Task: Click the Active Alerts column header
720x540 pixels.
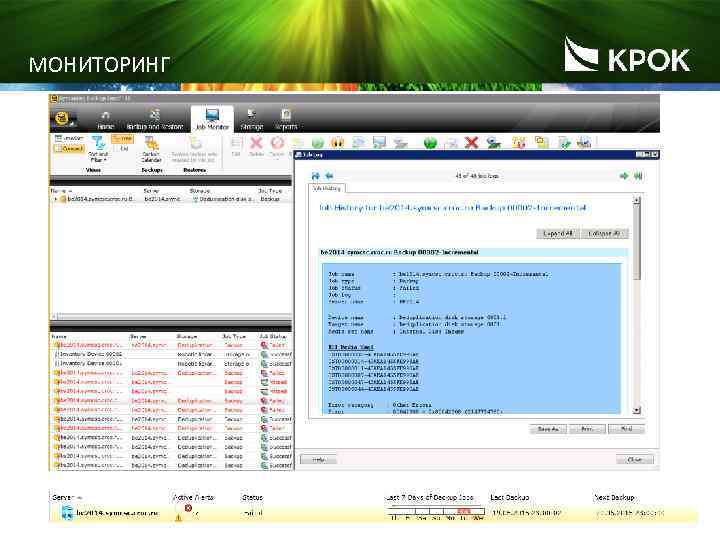Action: (x=193, y=497)
